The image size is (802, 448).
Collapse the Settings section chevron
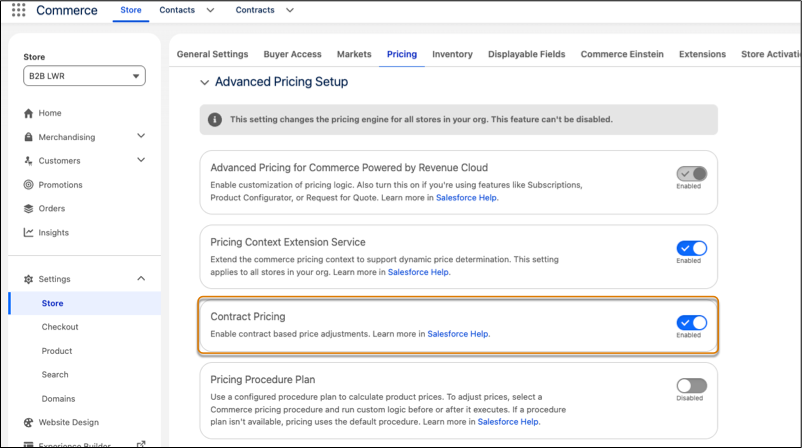[x=141, y=279]
